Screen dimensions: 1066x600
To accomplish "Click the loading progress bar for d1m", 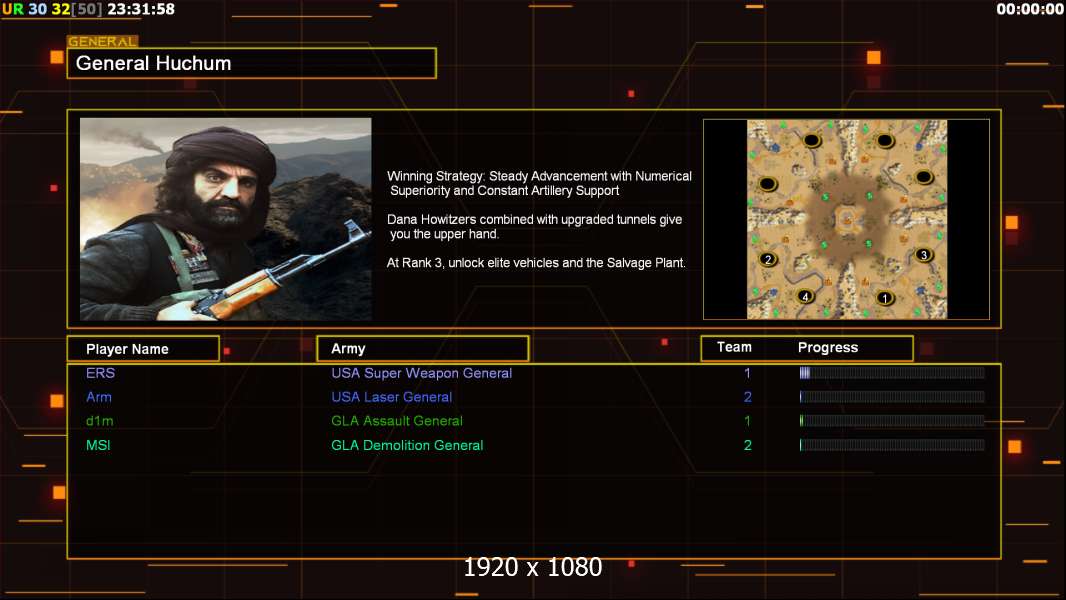I will (892, 421).
